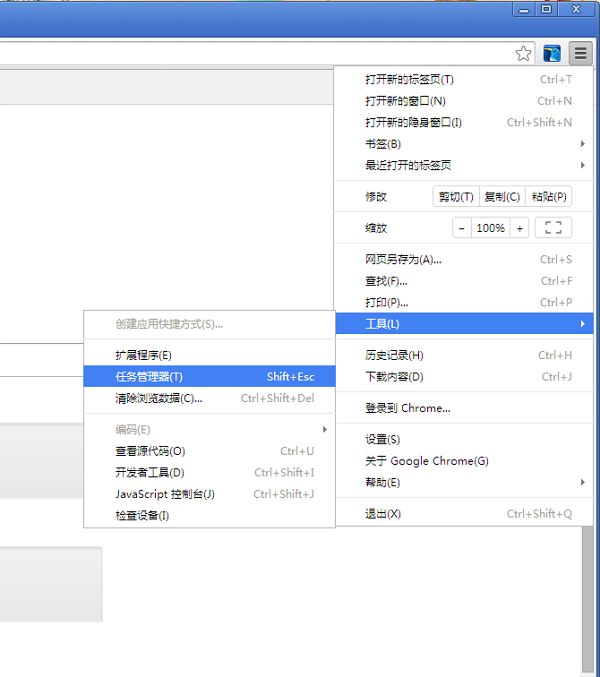Open 任务管理器(T)
The width and height of the screenshot is (600, 677).
pos(209,377)
